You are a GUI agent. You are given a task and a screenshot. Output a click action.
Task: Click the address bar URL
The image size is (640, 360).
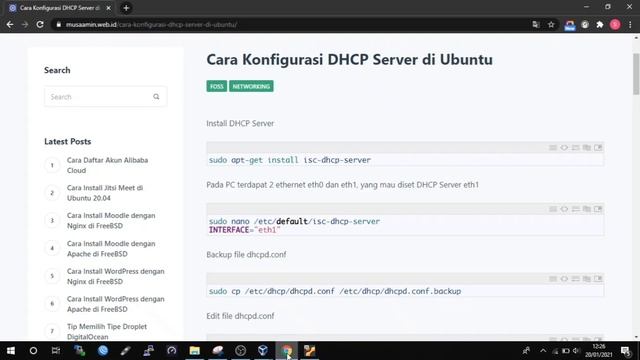pyautogui.click(x=151, y=24)
